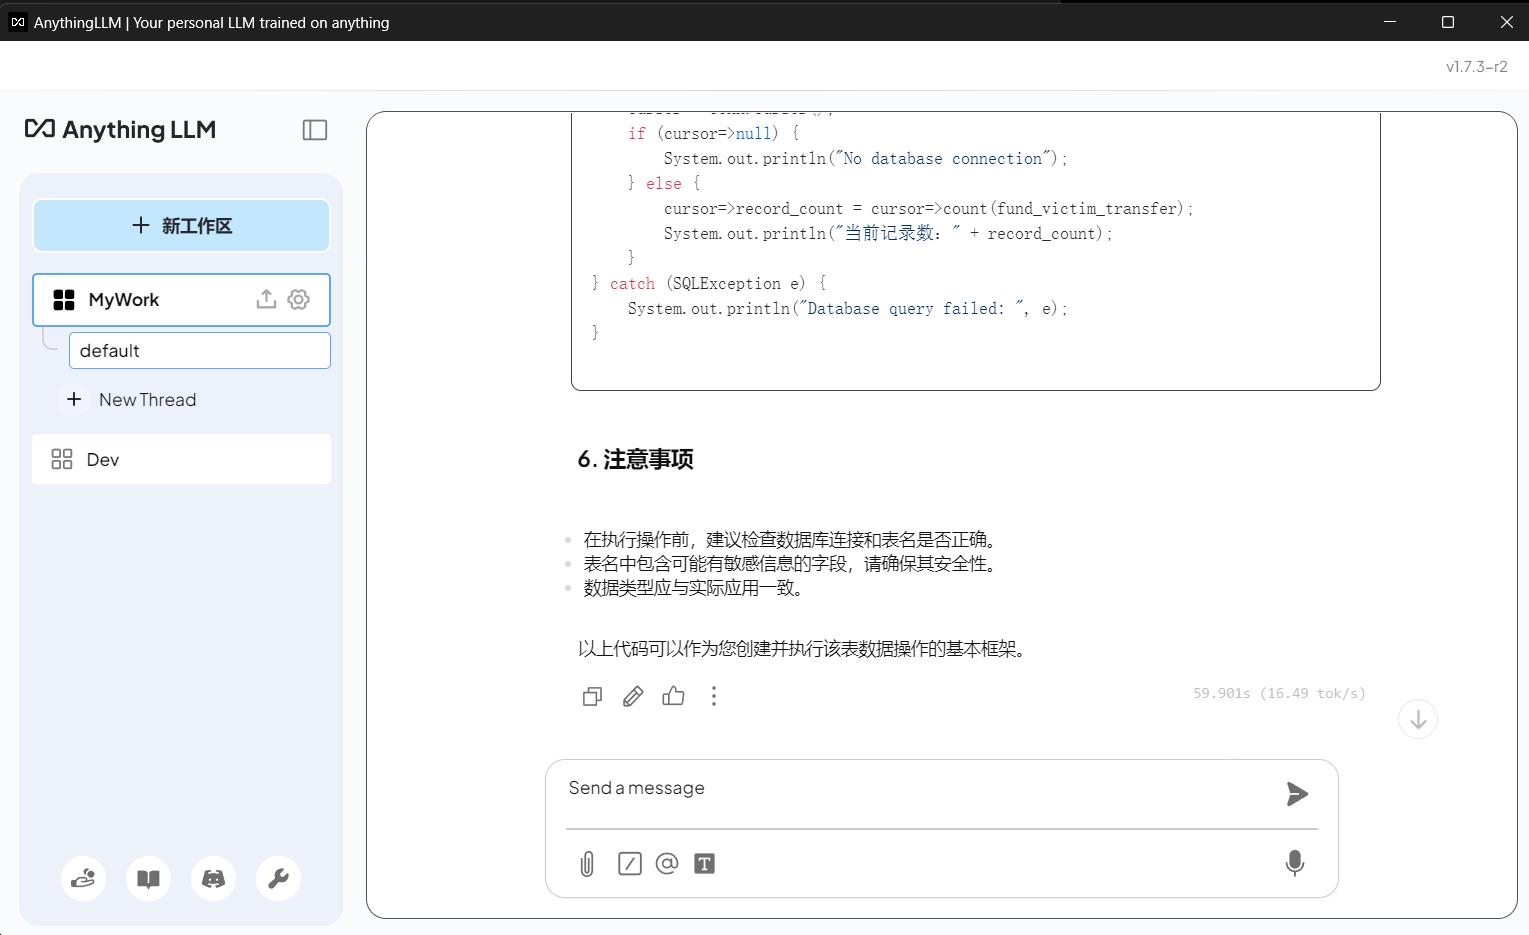
Task: Click the MyWork upload documents icon
Action: (266, 299)
